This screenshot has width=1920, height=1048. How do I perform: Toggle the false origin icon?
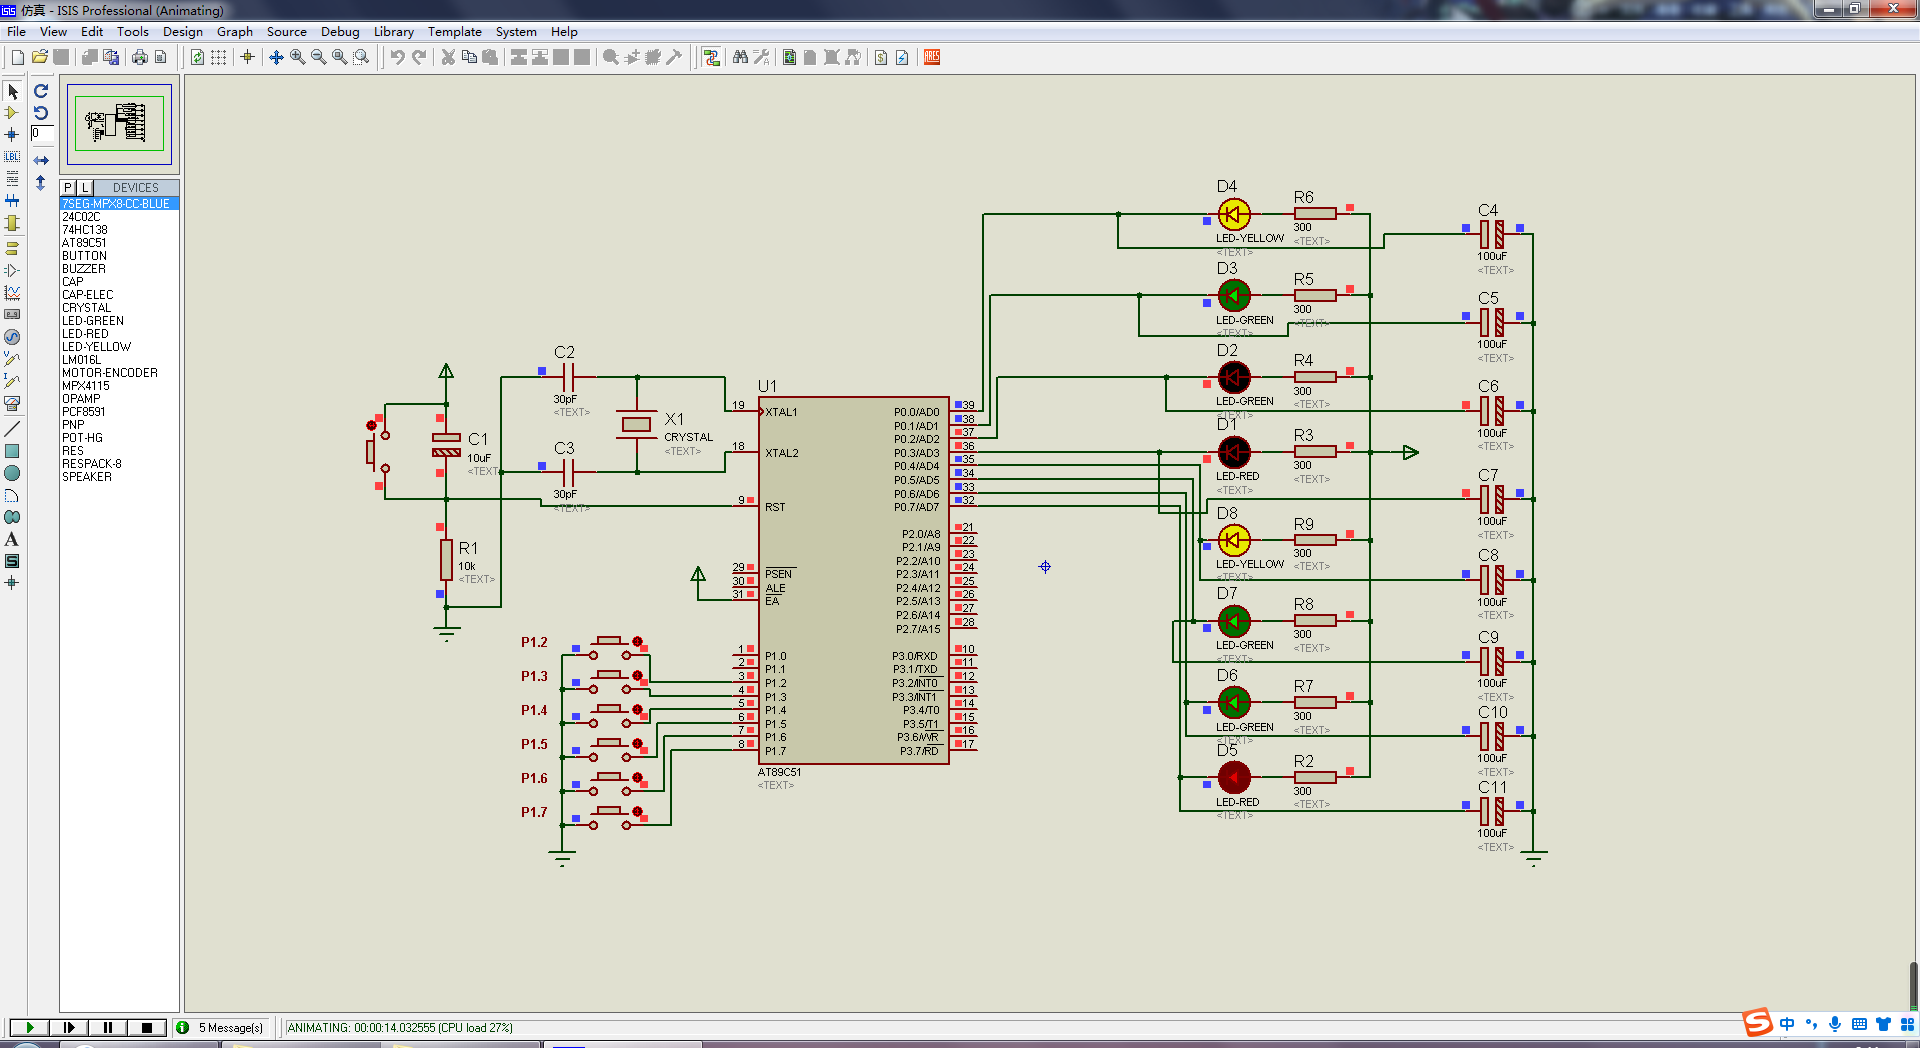click(247, 57)
